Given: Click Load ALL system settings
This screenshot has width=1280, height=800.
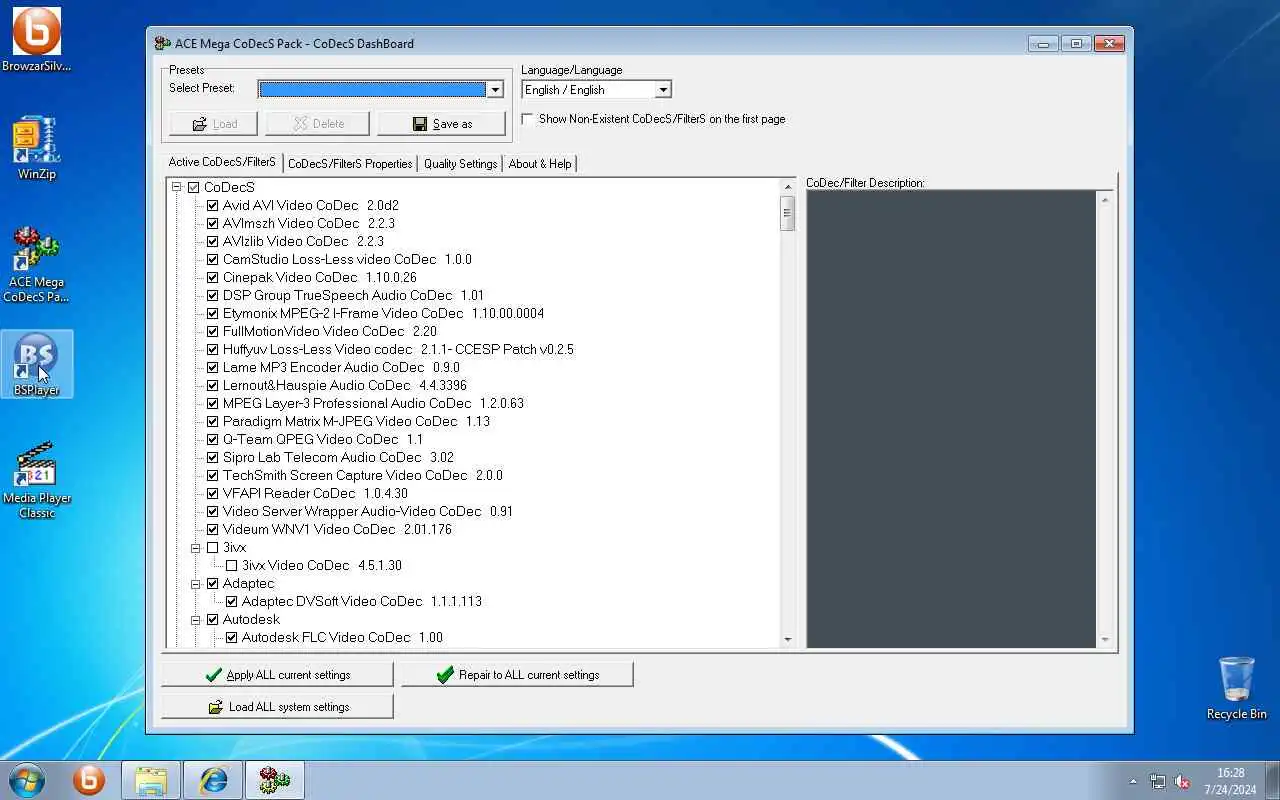Looking at the screenshot, I should [x=277, y=707].
